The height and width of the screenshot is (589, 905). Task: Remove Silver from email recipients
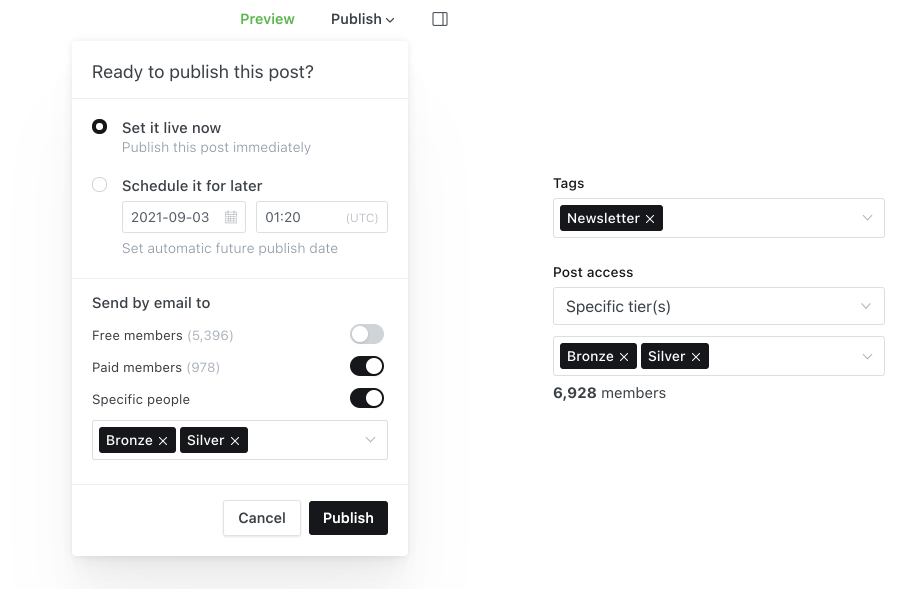pyautogui.click(x=235, y=441)
